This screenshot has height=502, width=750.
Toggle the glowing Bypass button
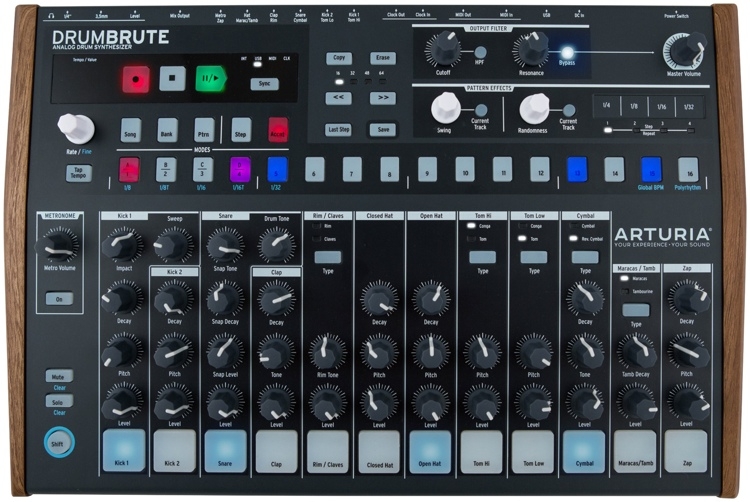coord(567,53)
